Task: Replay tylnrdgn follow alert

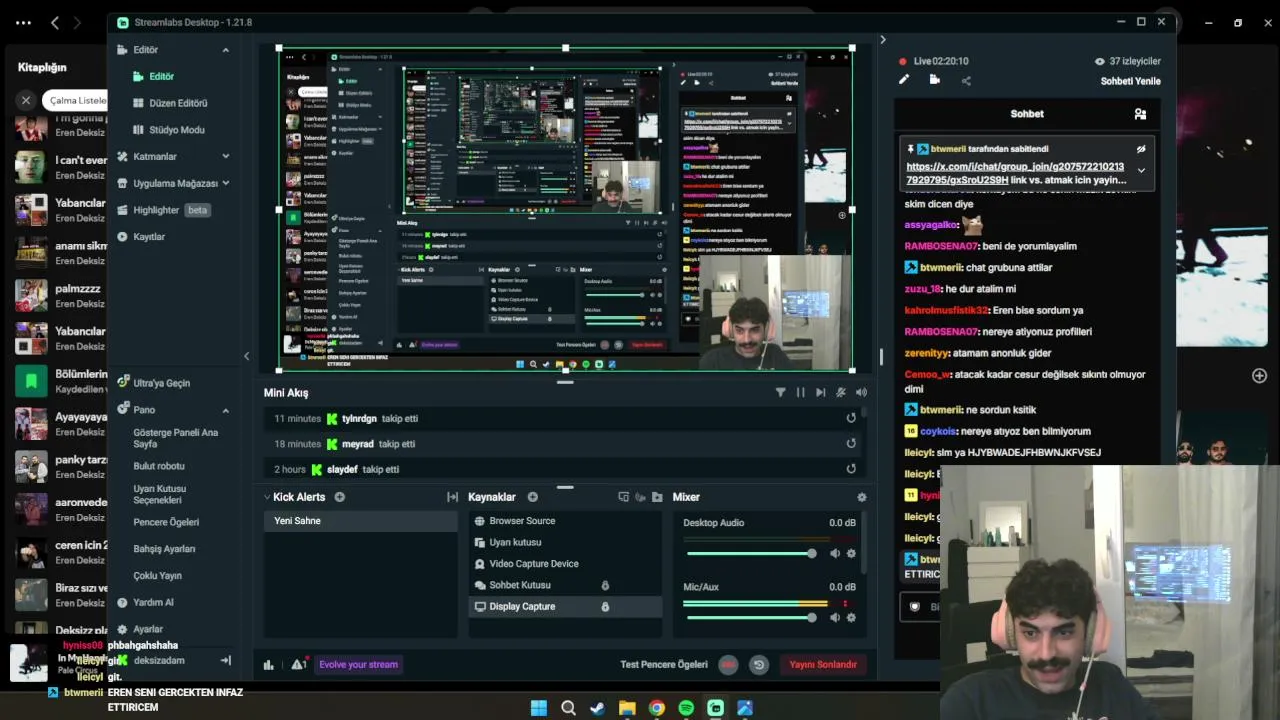Action: pyautogui.click(x=851, y=418)
